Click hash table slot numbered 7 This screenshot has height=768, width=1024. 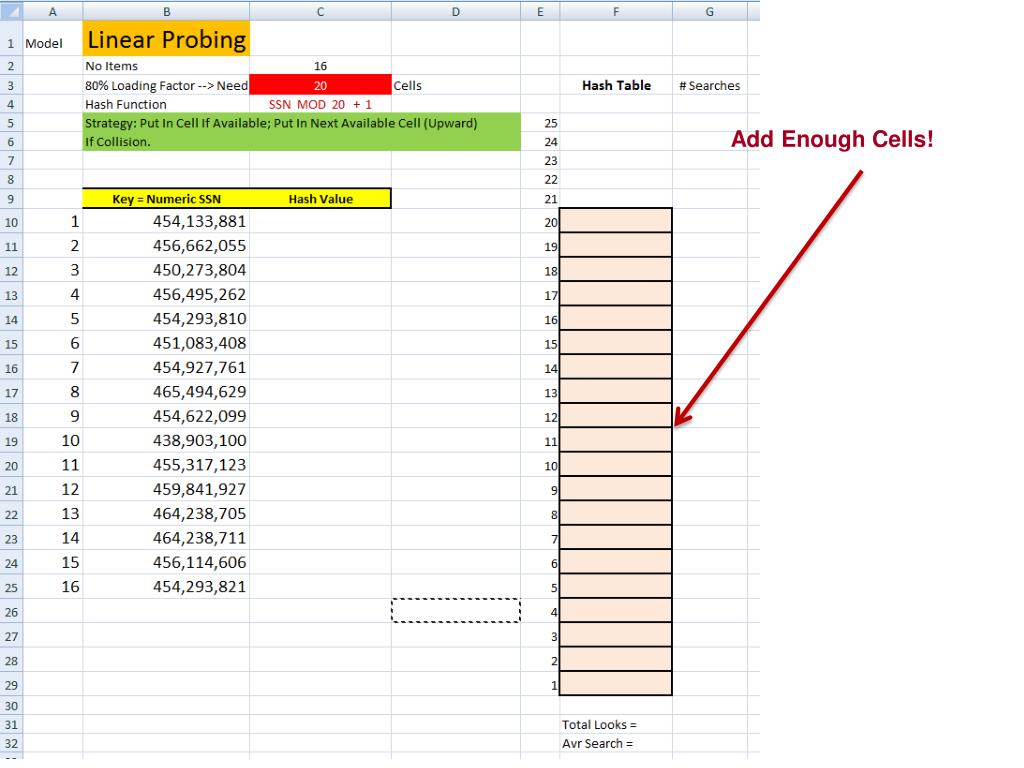click(616, 538)
